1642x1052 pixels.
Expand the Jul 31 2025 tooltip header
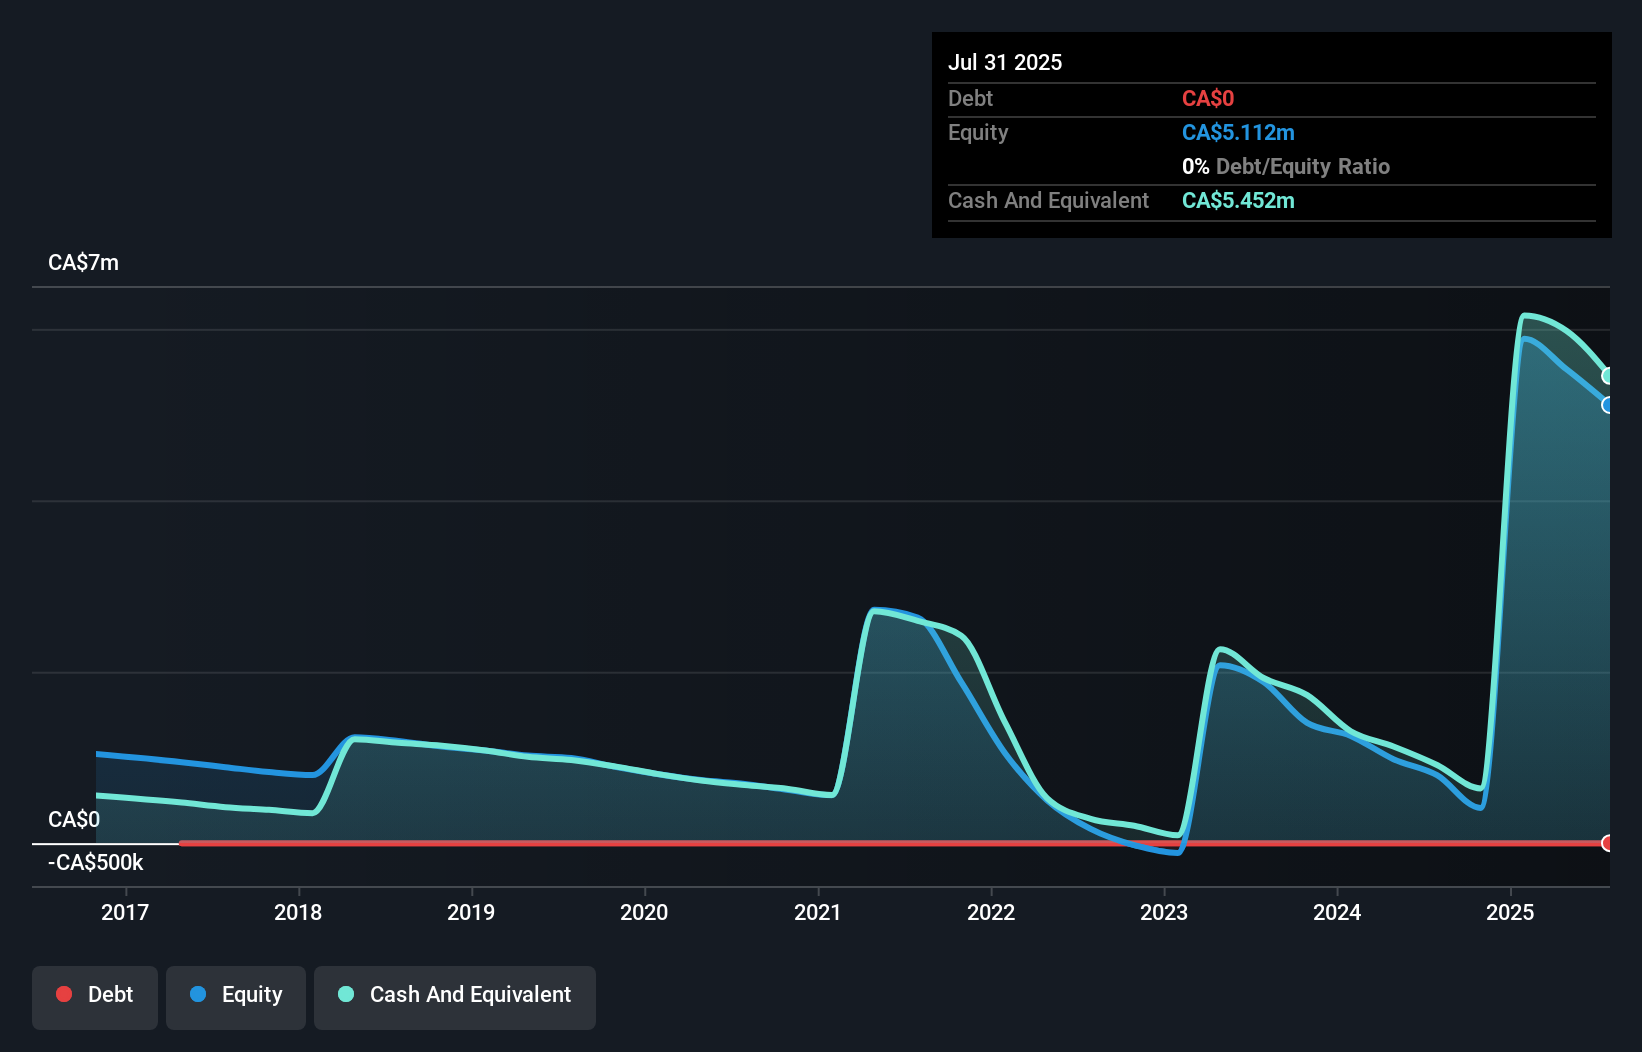[1005, 62]
